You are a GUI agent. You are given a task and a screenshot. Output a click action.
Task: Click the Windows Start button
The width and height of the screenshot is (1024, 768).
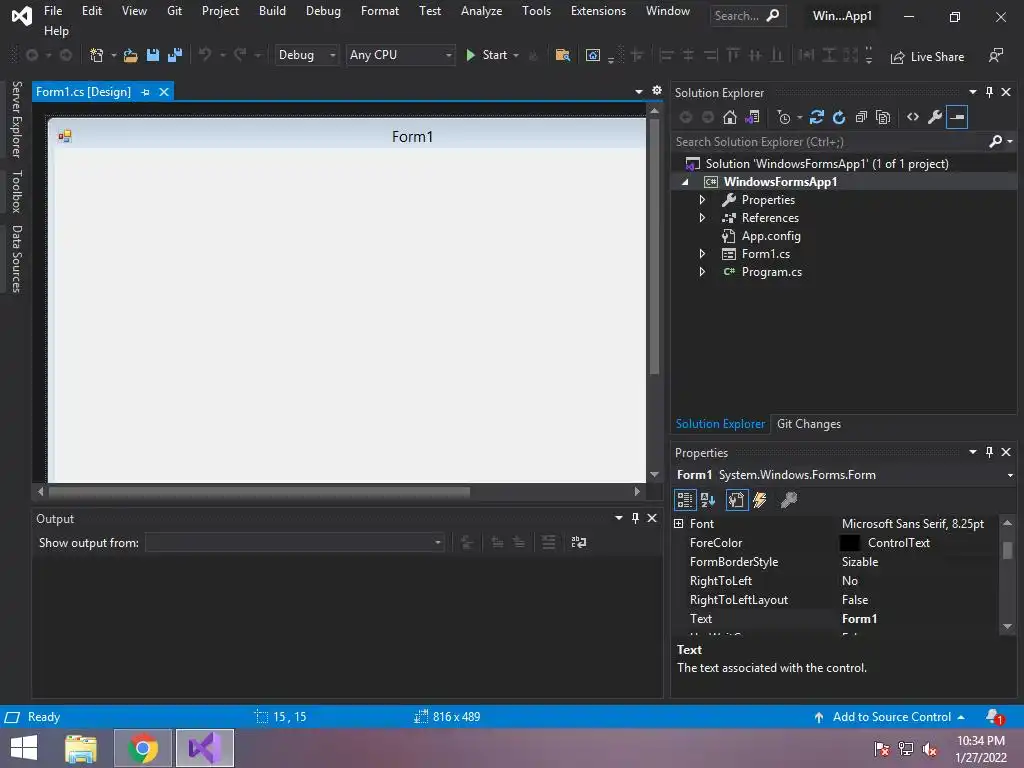[24, 748]
